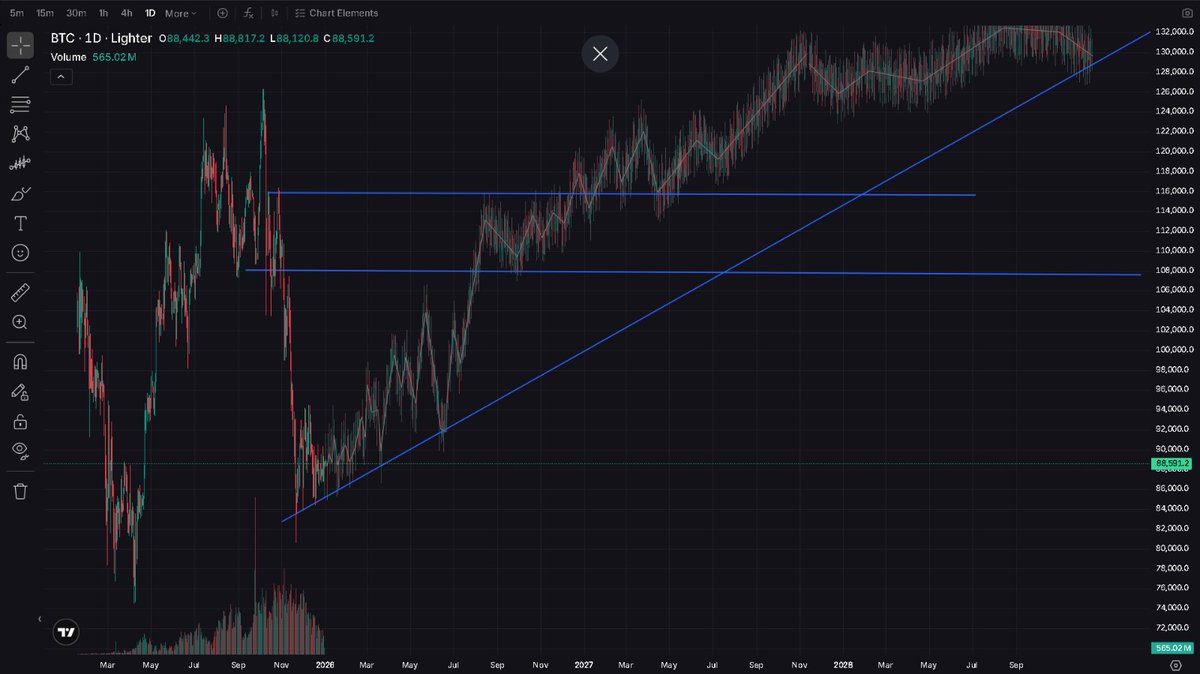This screenshot has width=1200, height=674.
Task: Click the current price label 88,591.2
Action: point(1170,464)
